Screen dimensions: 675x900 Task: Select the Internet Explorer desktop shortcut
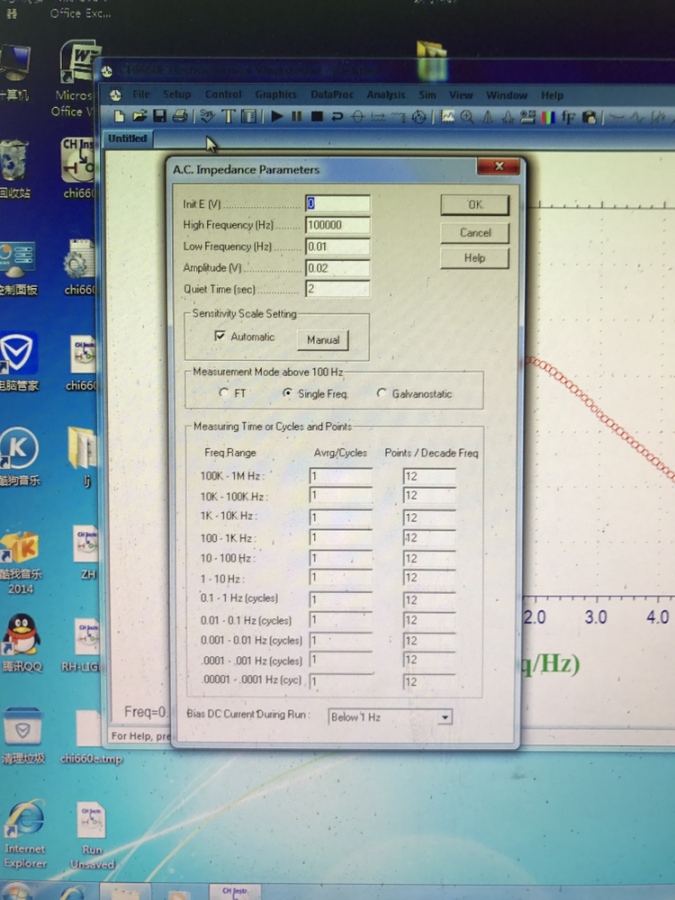(x=24, y=833)
